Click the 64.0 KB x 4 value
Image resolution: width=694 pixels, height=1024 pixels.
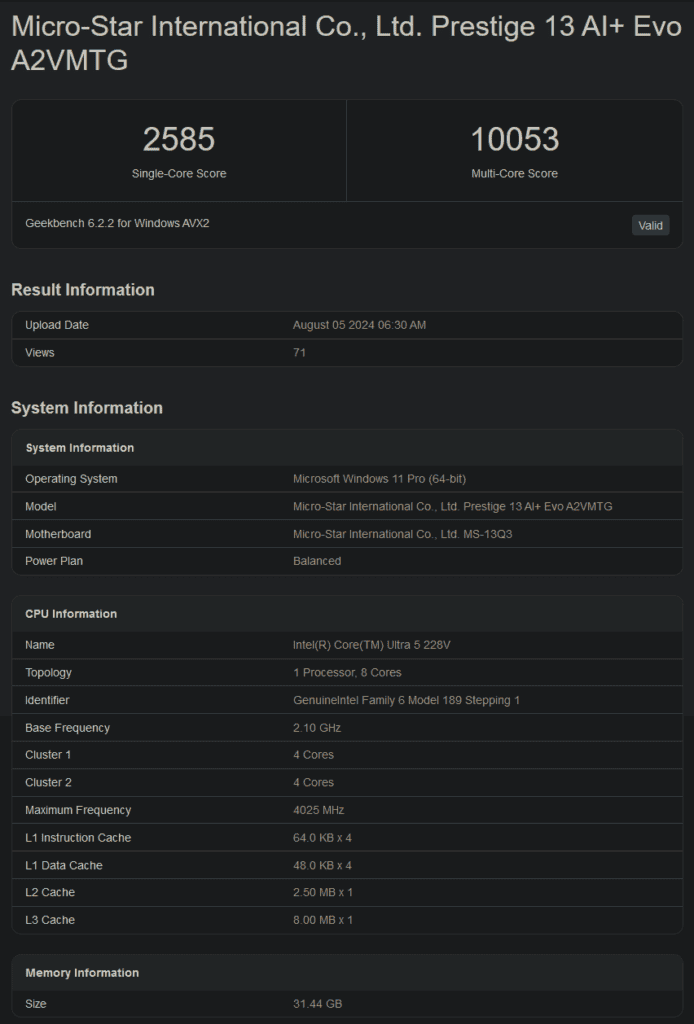point(323,838)
